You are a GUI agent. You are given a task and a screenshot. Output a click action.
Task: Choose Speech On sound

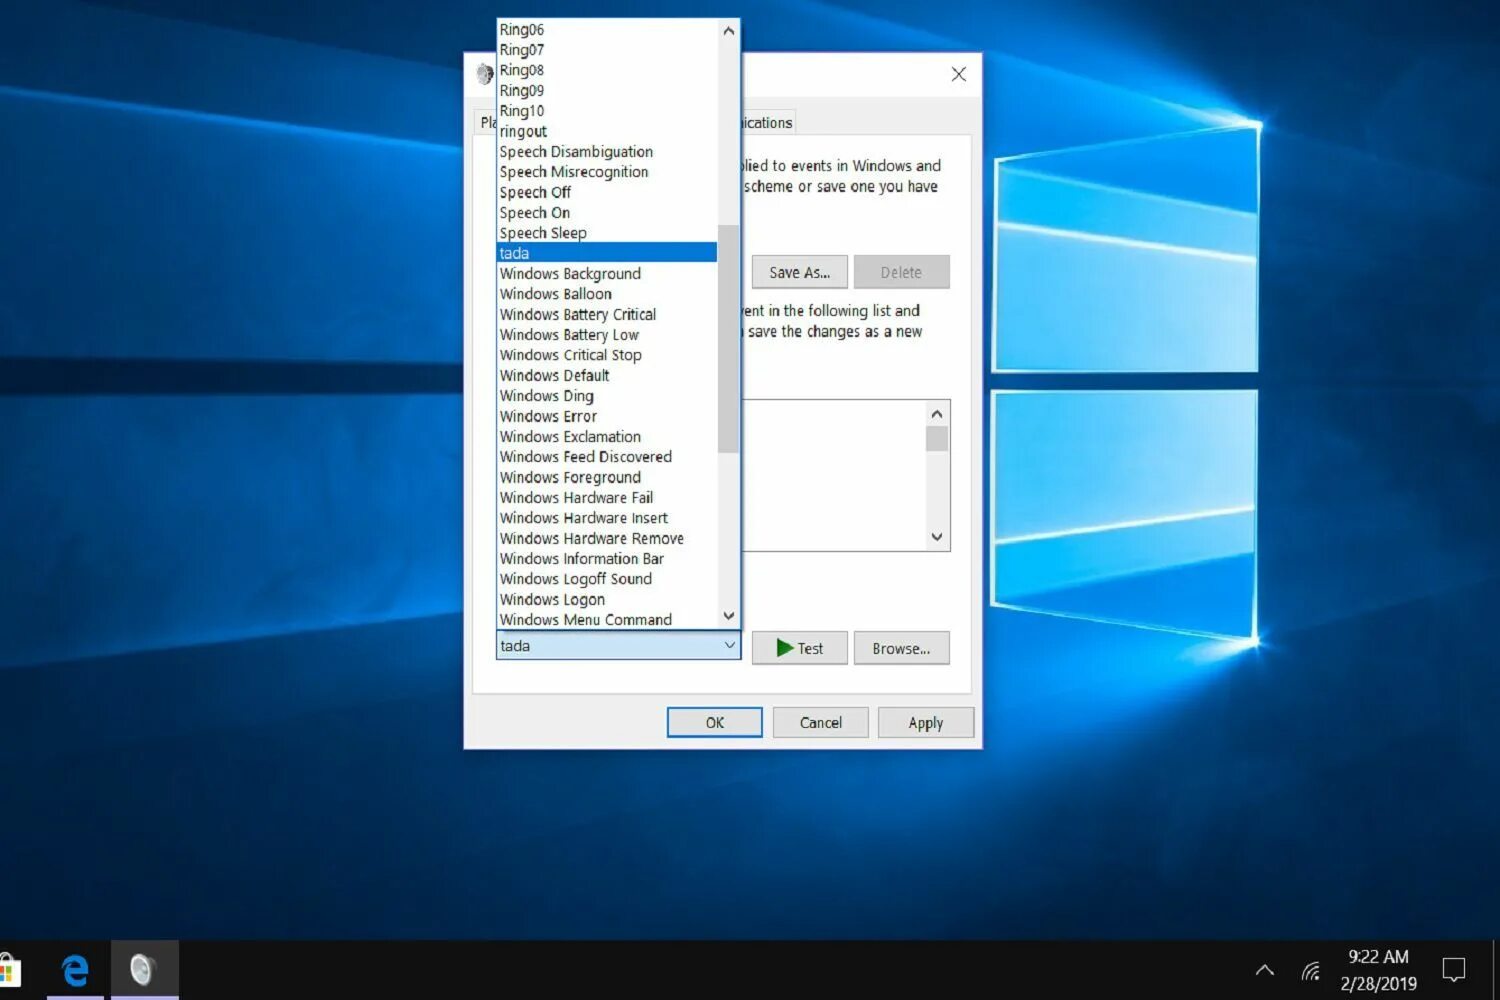click(x=607, y=213)
